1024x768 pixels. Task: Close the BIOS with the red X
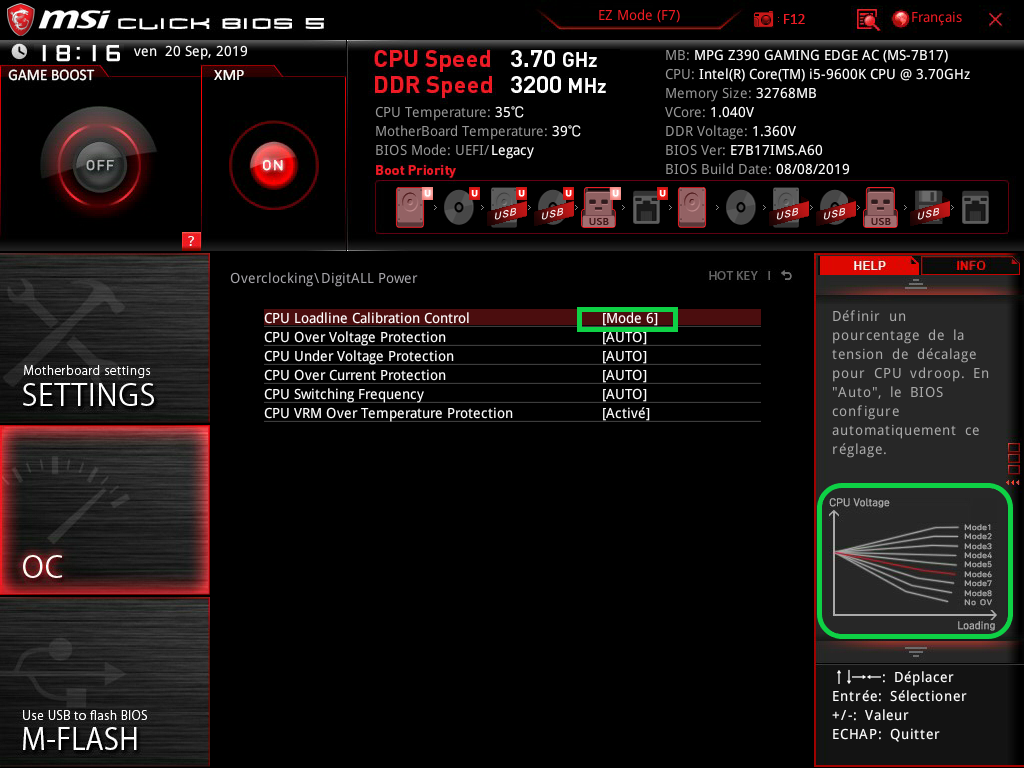(995, 20)
